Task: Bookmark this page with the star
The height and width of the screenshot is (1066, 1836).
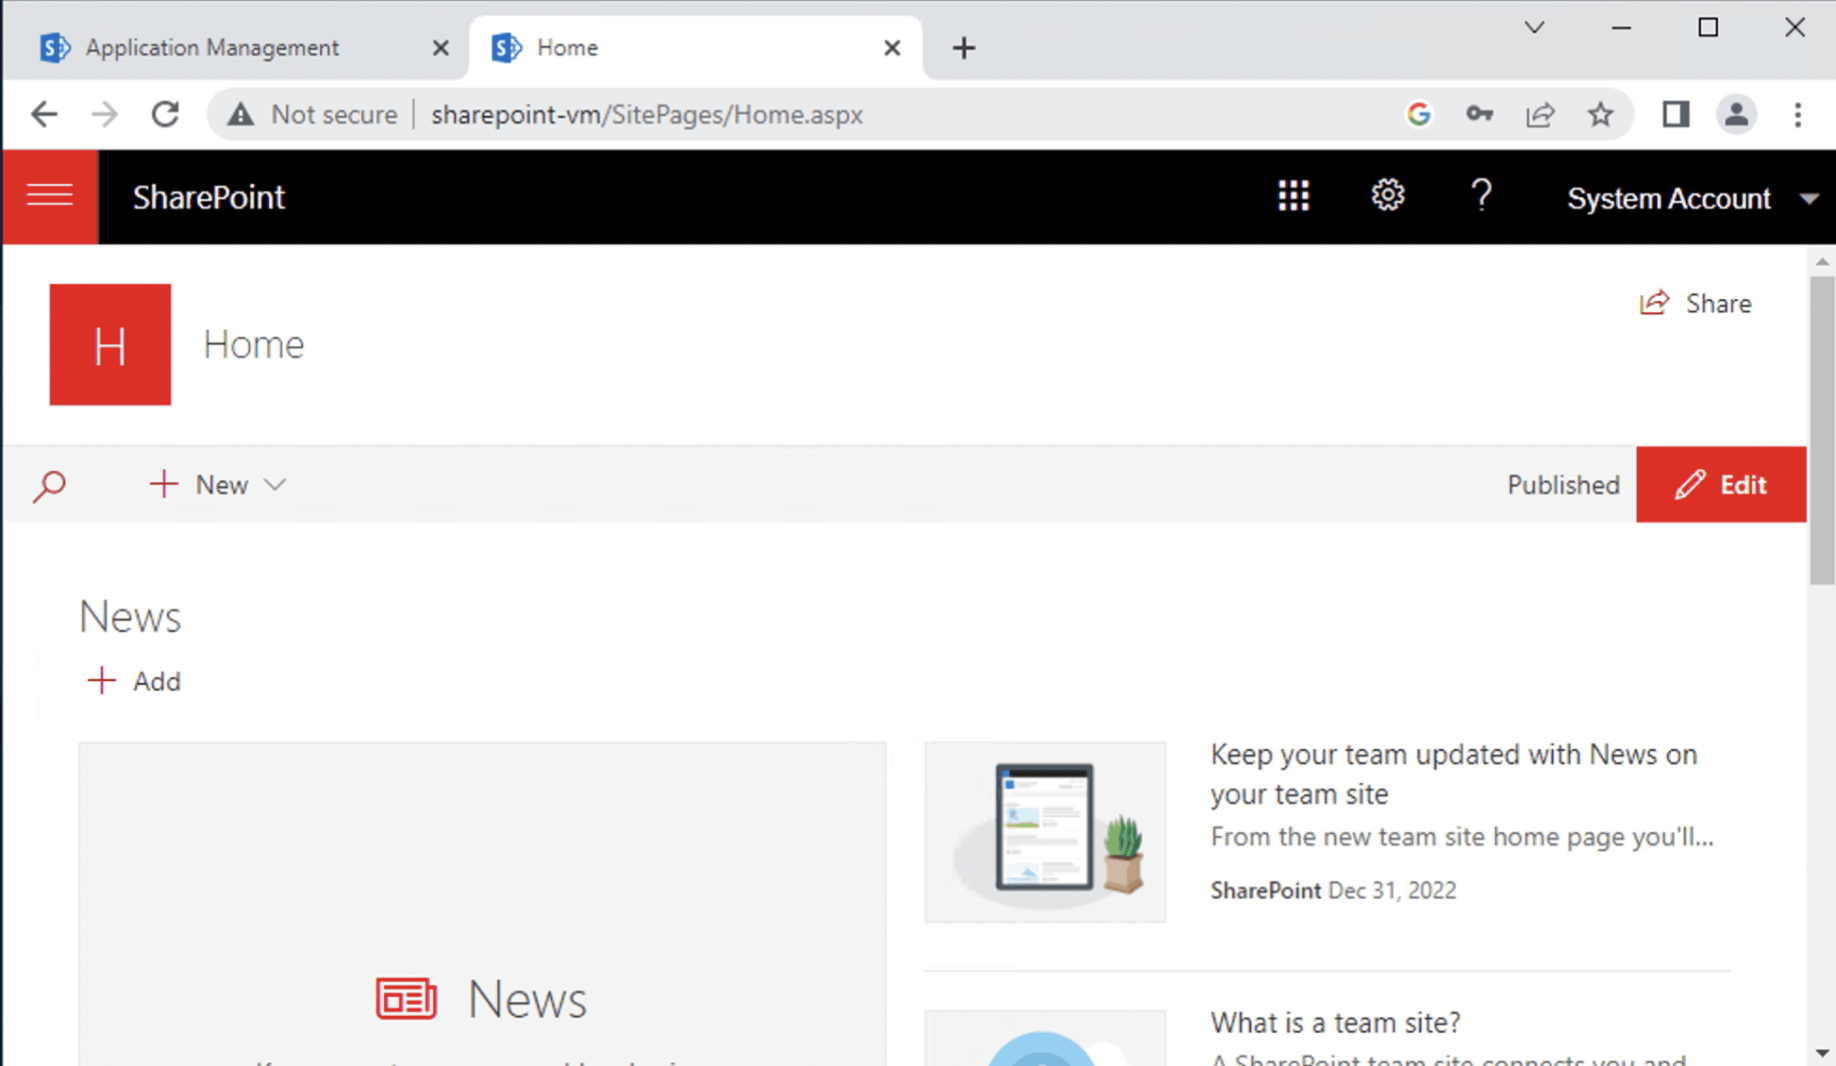Action: [x=1601, y=115]
